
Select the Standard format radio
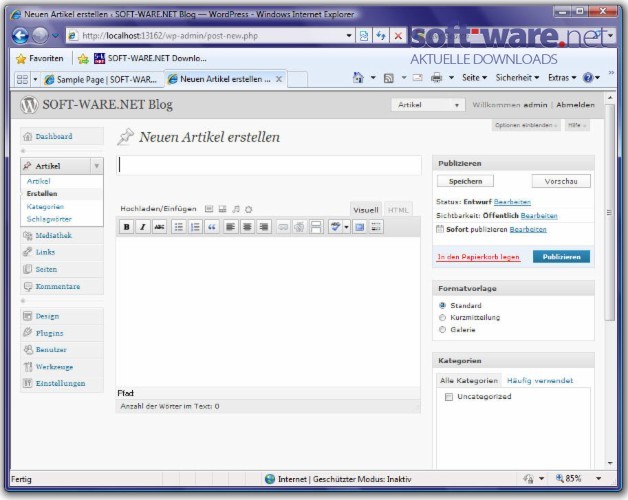point(442,305)
